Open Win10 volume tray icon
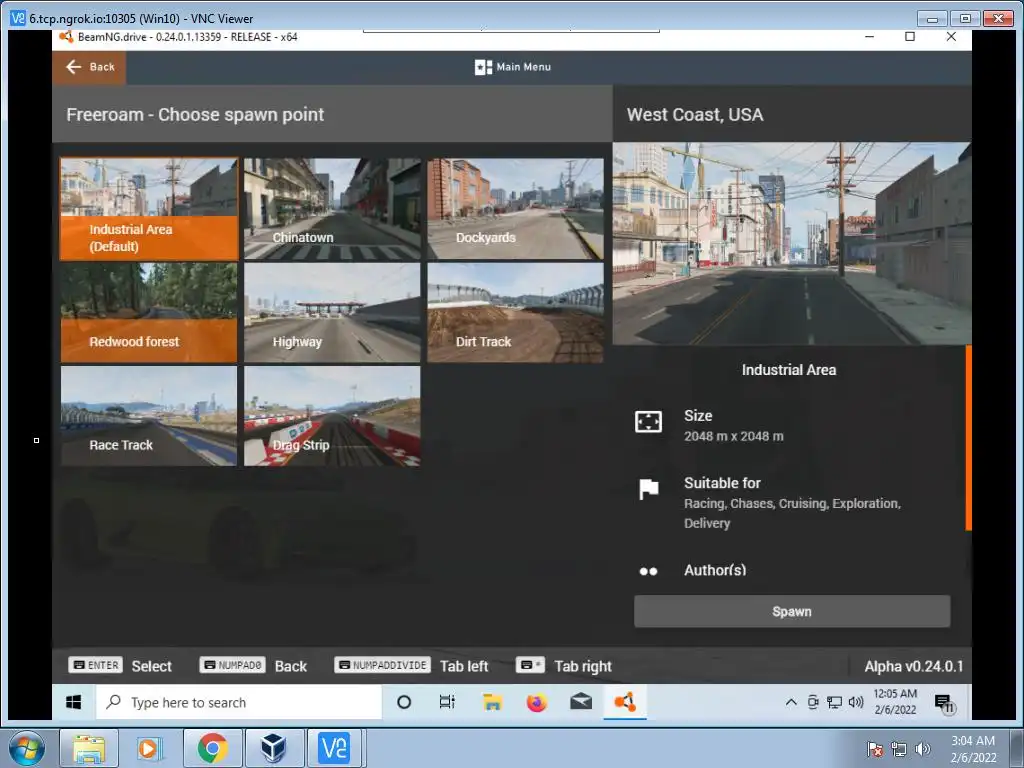The image size is (1024, 768). [x=856, y=702]
